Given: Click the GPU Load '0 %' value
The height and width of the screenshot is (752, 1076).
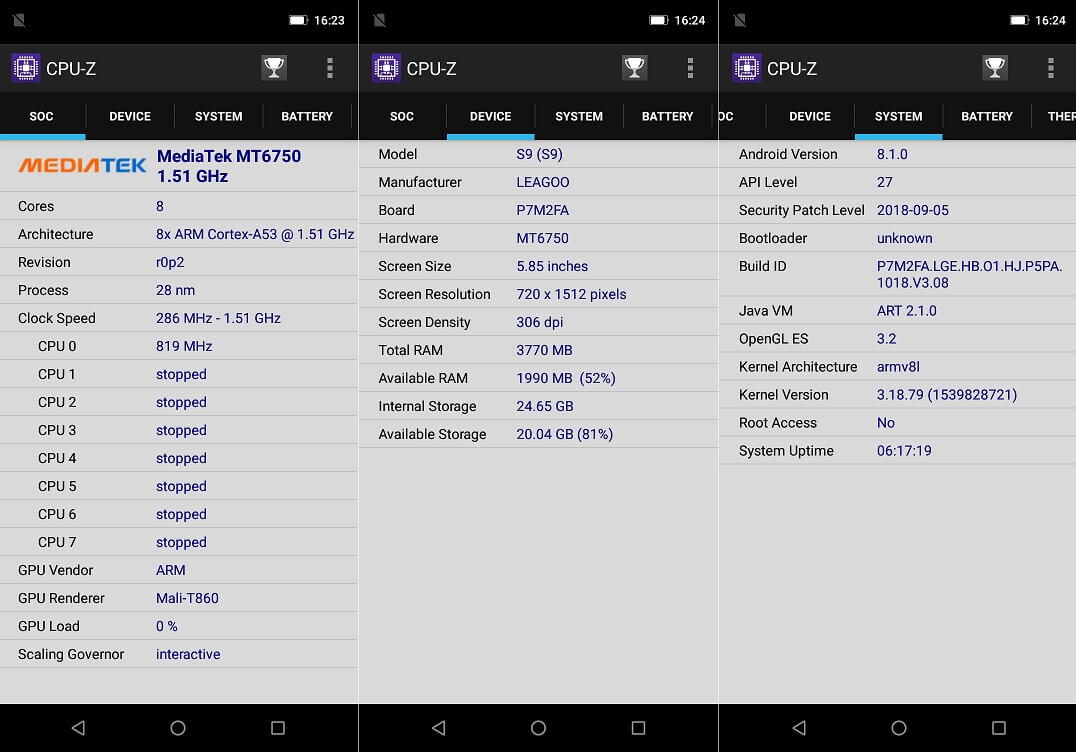Looking at the screenshot, I should 167,626.
